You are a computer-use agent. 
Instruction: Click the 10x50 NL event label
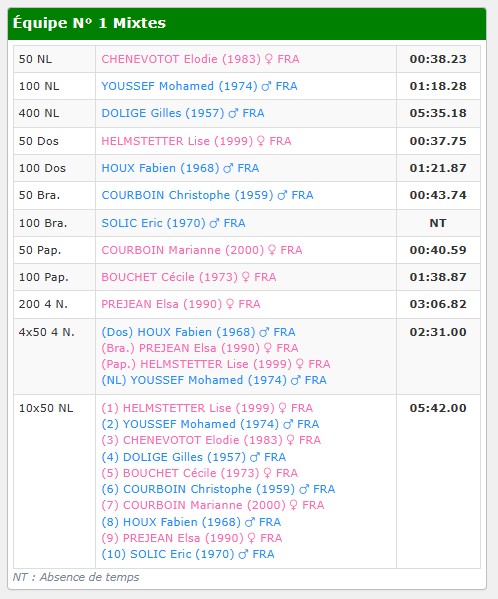tap(46, 408)
